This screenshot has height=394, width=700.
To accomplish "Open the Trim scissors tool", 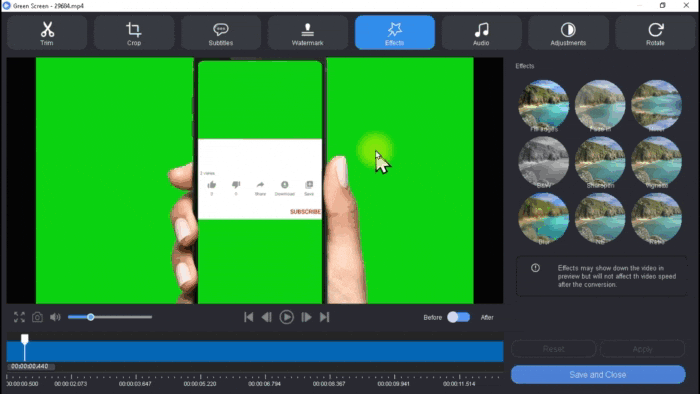I will tap(47, 33).
